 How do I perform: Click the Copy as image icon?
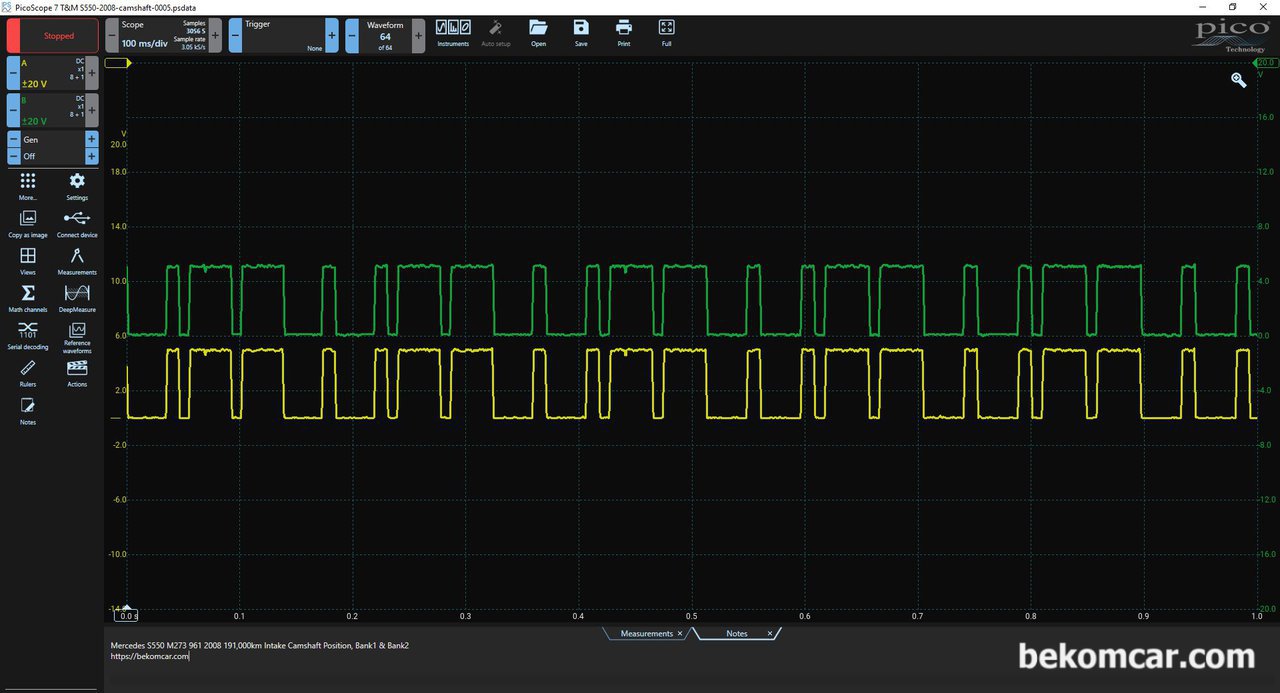(28, 222)
